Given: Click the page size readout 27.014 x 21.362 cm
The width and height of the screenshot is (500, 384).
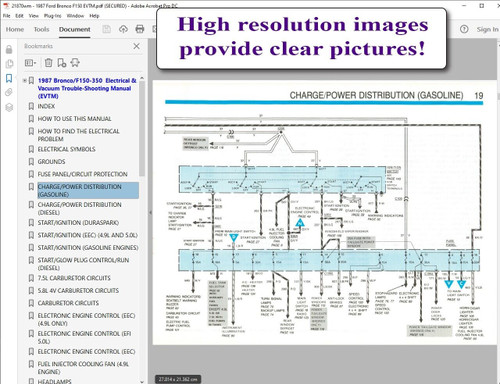Looking at the screenshot, I should tap(178, 379).
